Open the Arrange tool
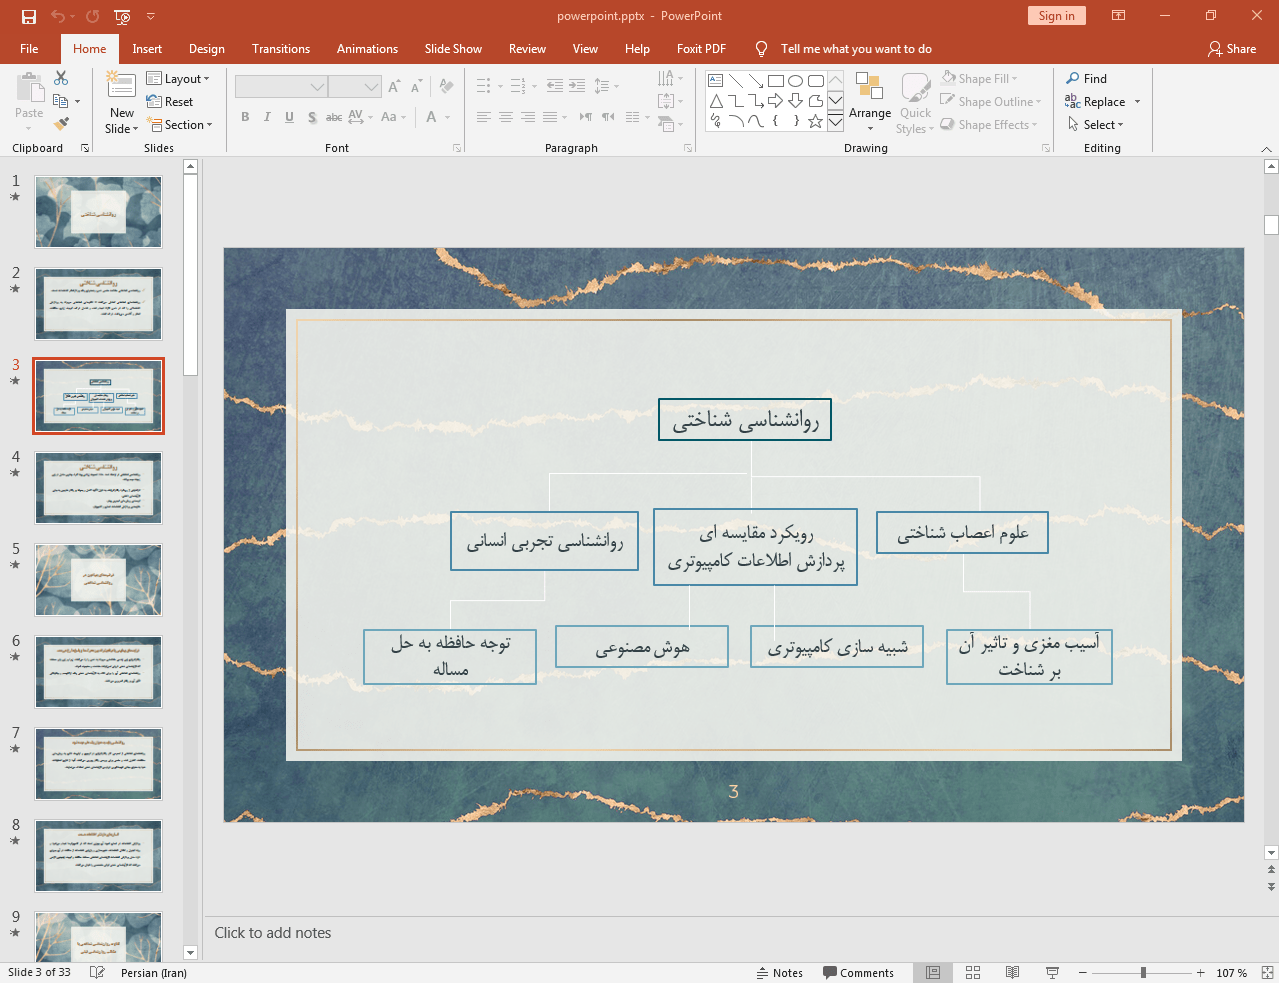Image resolution: width=1279 pixels, height=983 pixels. point(869,101)
